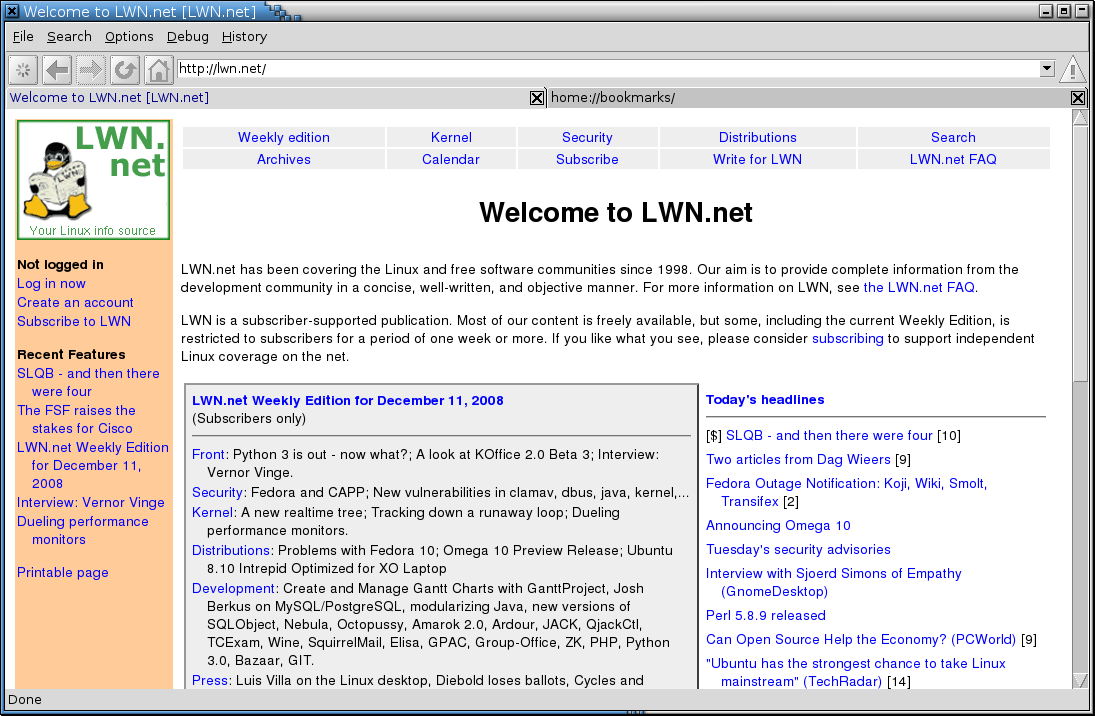Click the warning triangle icon beside URL bar
The image size is (1095, 716).
click(1073, 70)
